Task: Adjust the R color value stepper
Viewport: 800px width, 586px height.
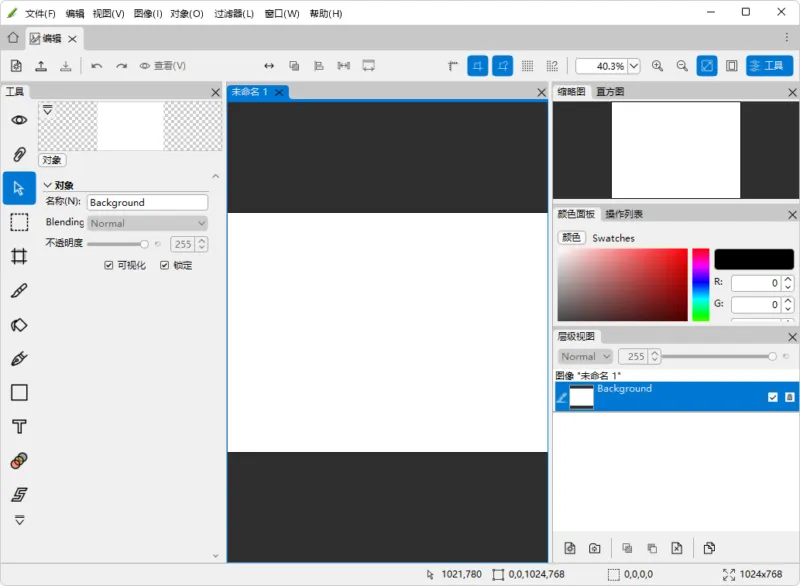Action: pyautogui.click(x=788, y=283)
